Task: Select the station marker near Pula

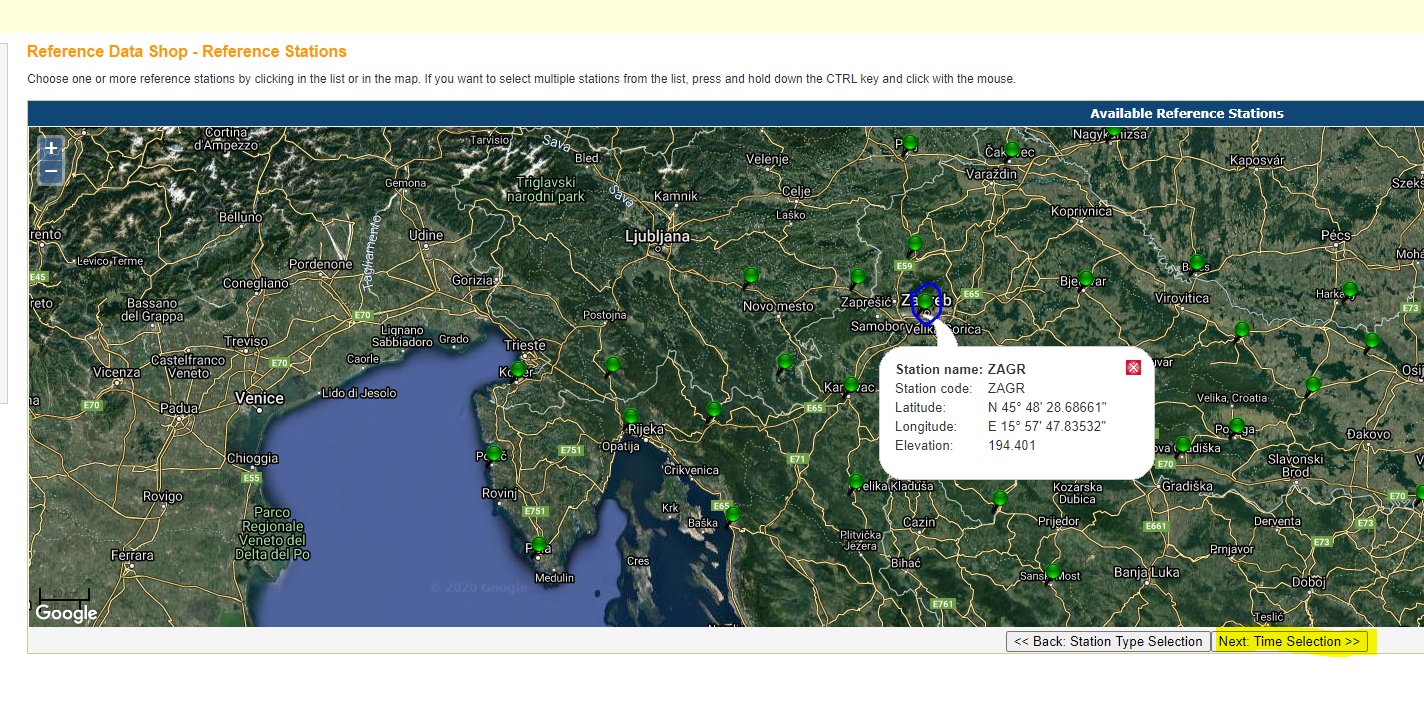Action: (539, 545)
